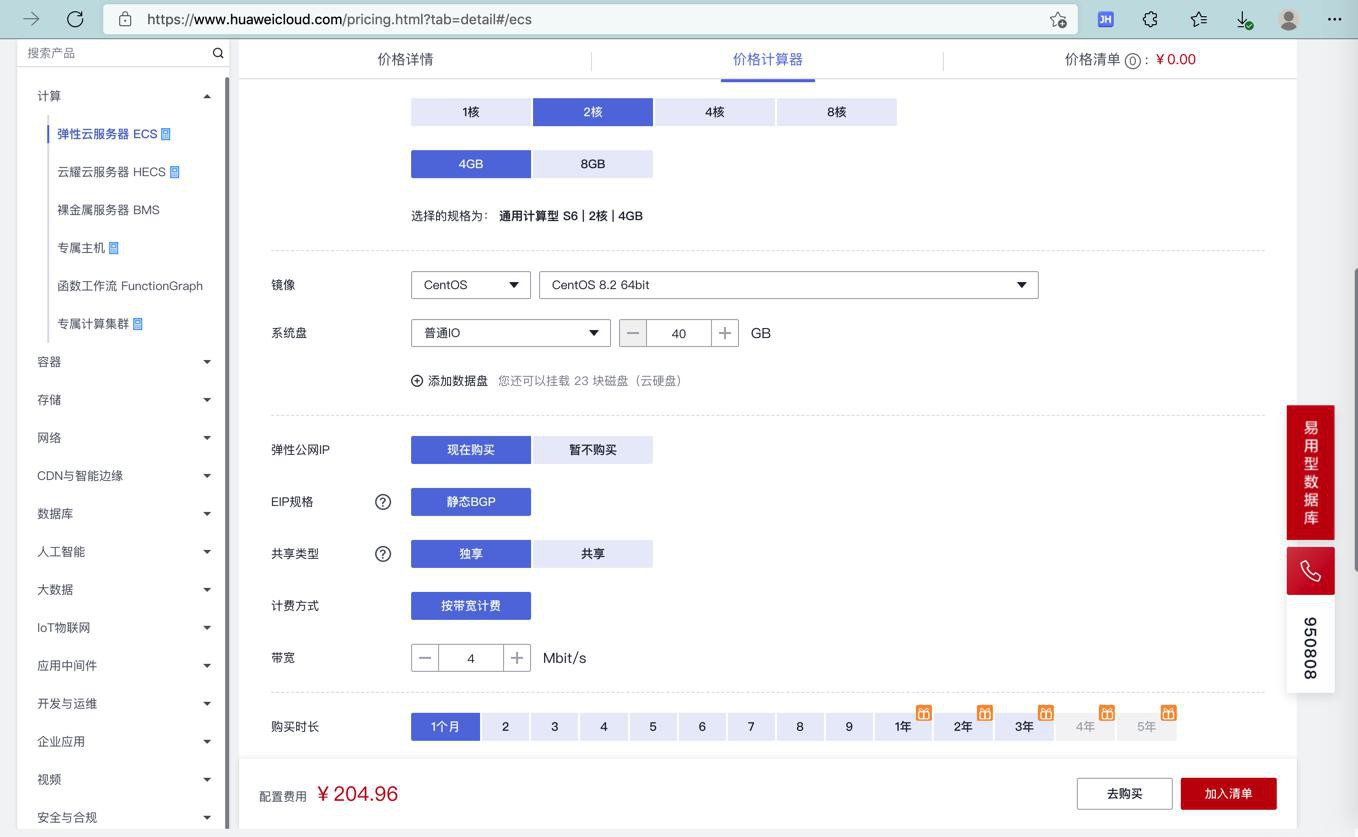Increase bandwidth with plus button
The height and width of the screenshot is (837, 1358).
click(x=517, y=658)
